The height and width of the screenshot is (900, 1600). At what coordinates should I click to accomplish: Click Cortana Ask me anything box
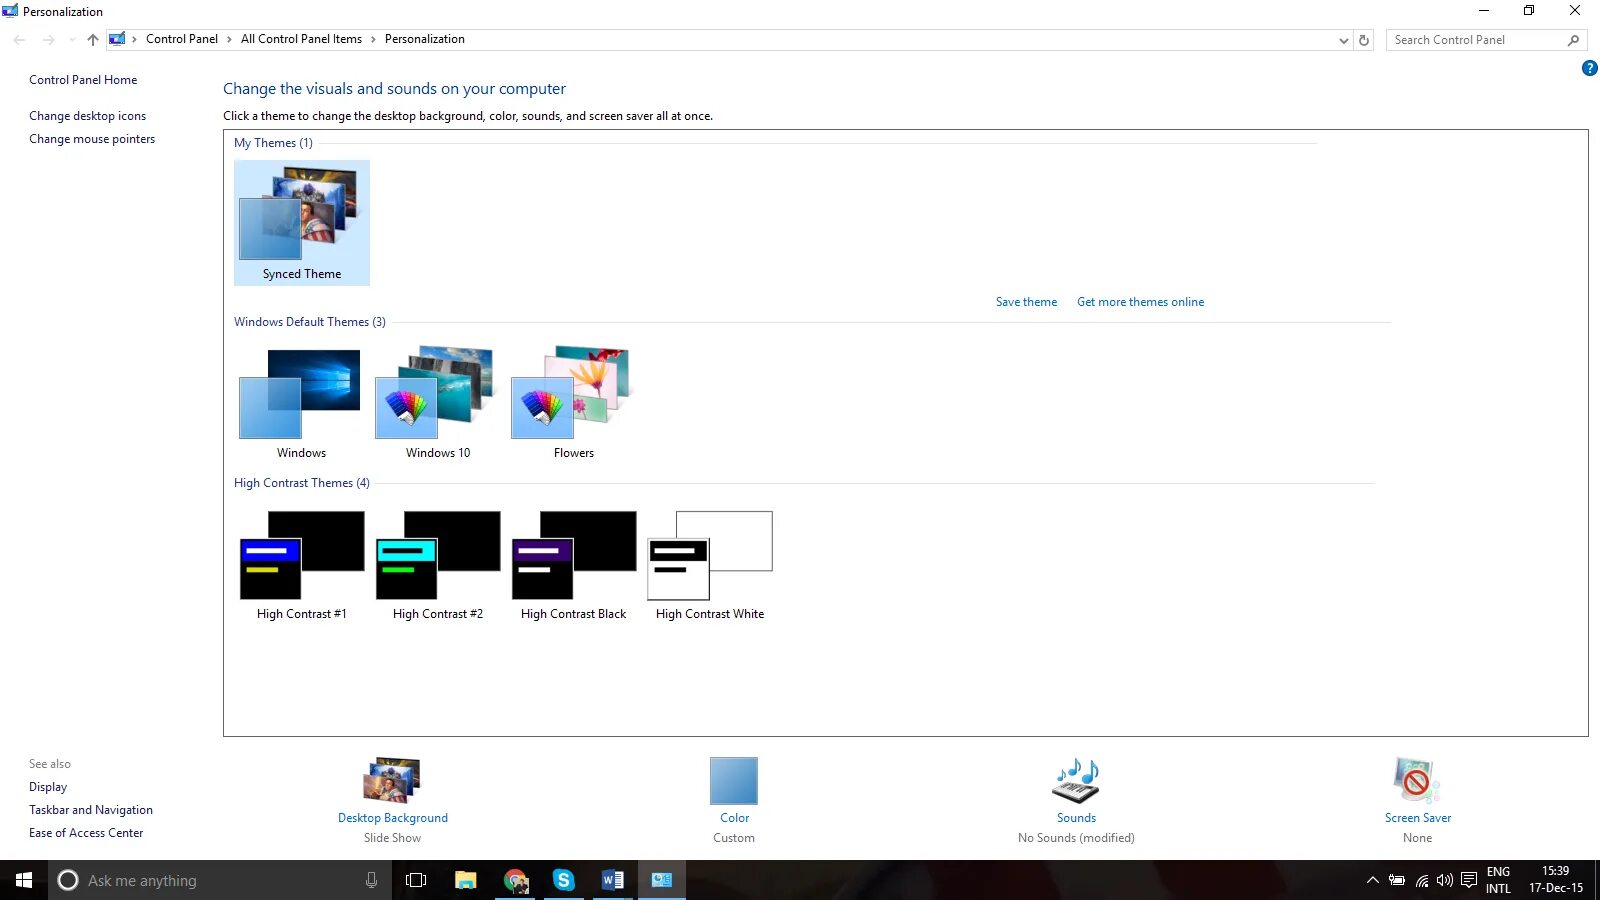point(220,880)
